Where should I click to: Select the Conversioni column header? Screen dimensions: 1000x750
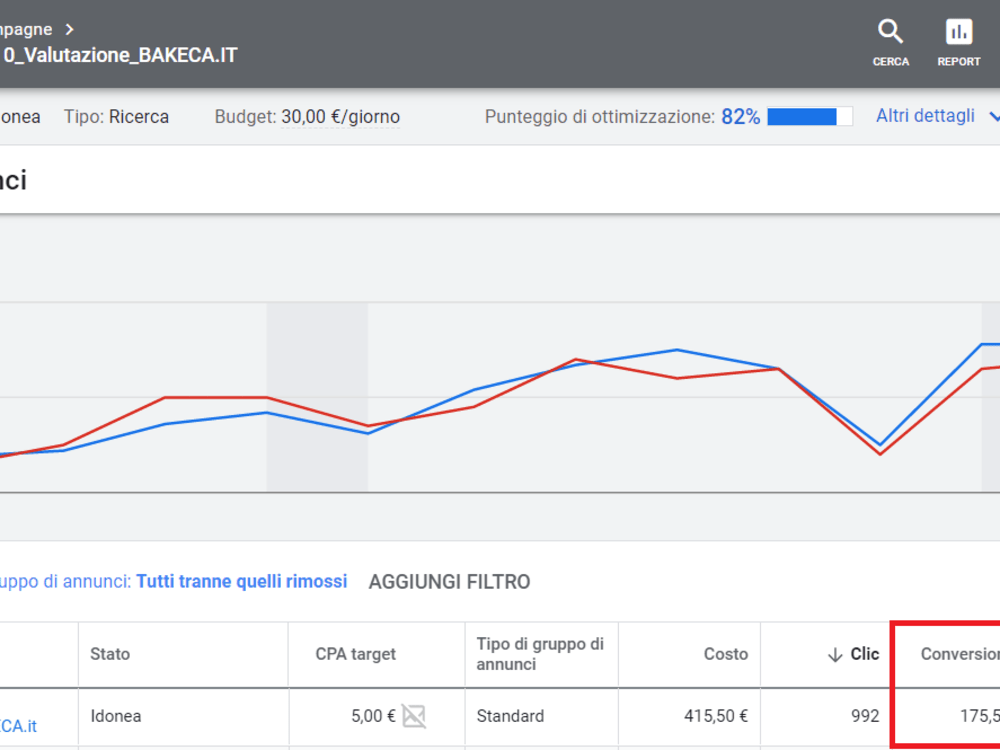tap(960, 654)
